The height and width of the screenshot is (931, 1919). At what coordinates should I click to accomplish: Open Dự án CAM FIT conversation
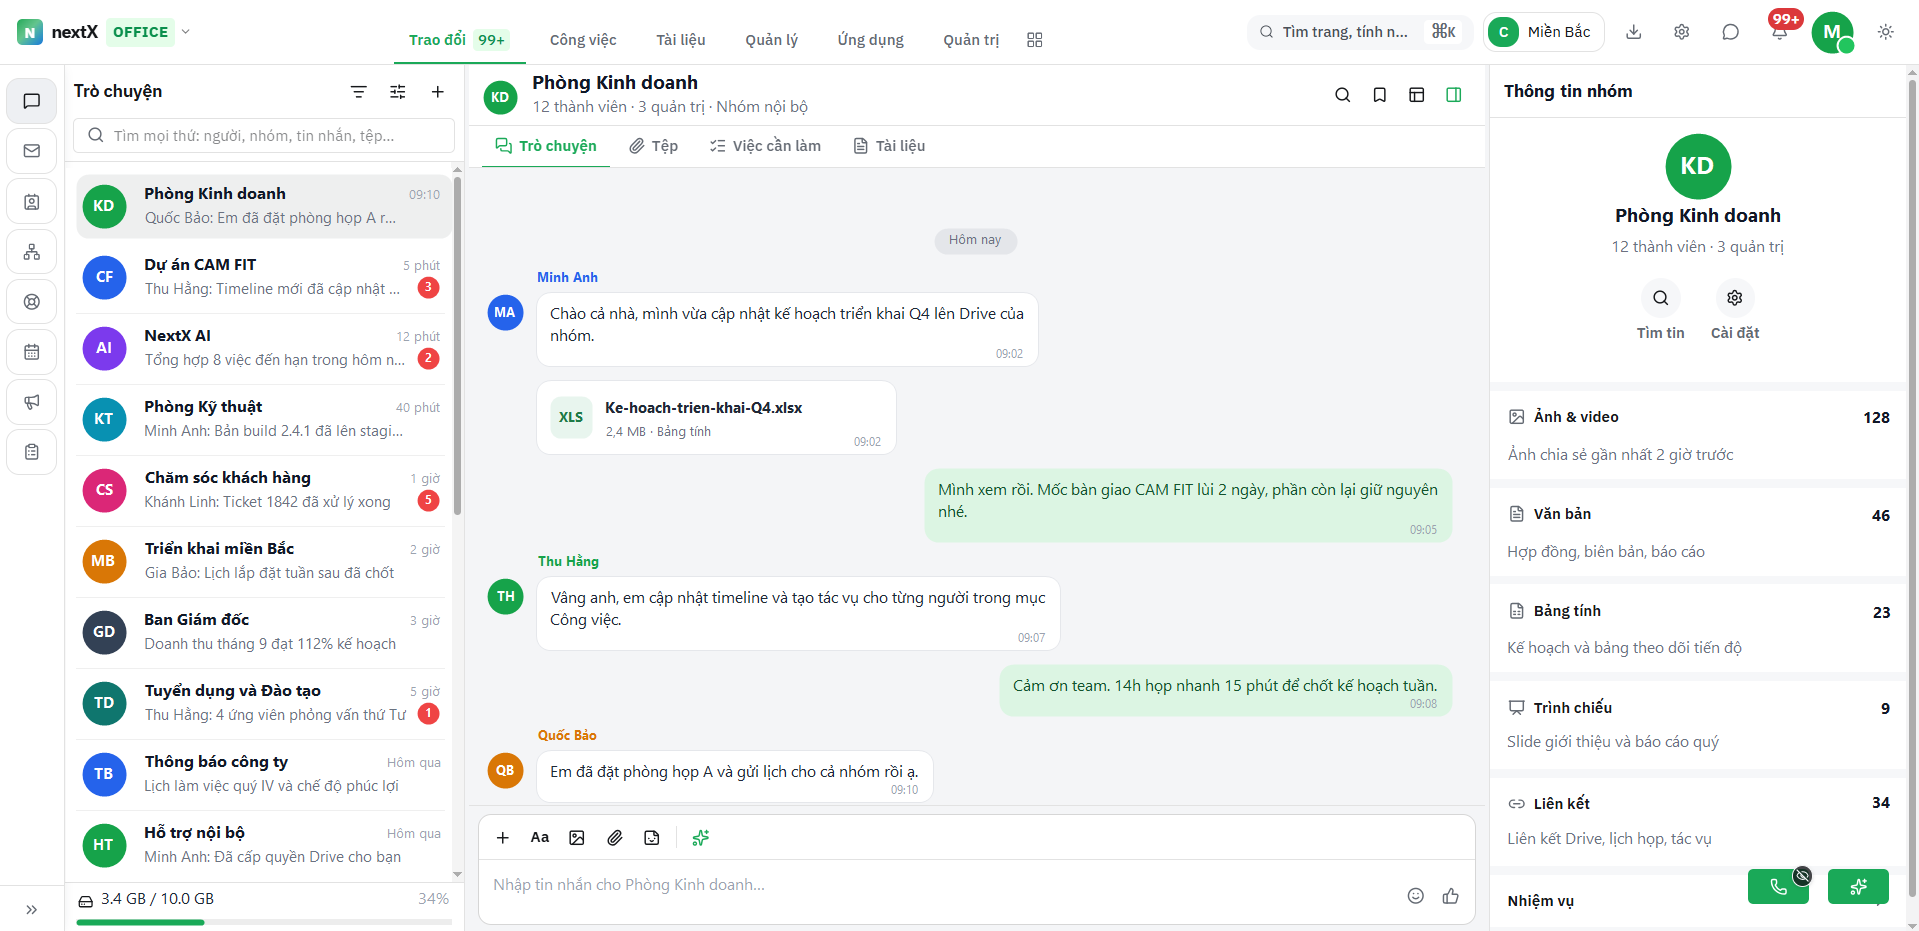264,277
